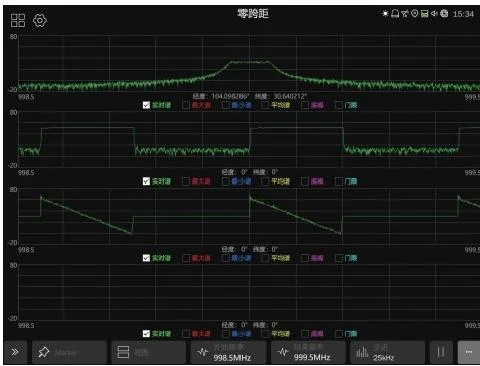
Task: Enable yellow 平均谱 under empty chart
Action: coord(265,334)
